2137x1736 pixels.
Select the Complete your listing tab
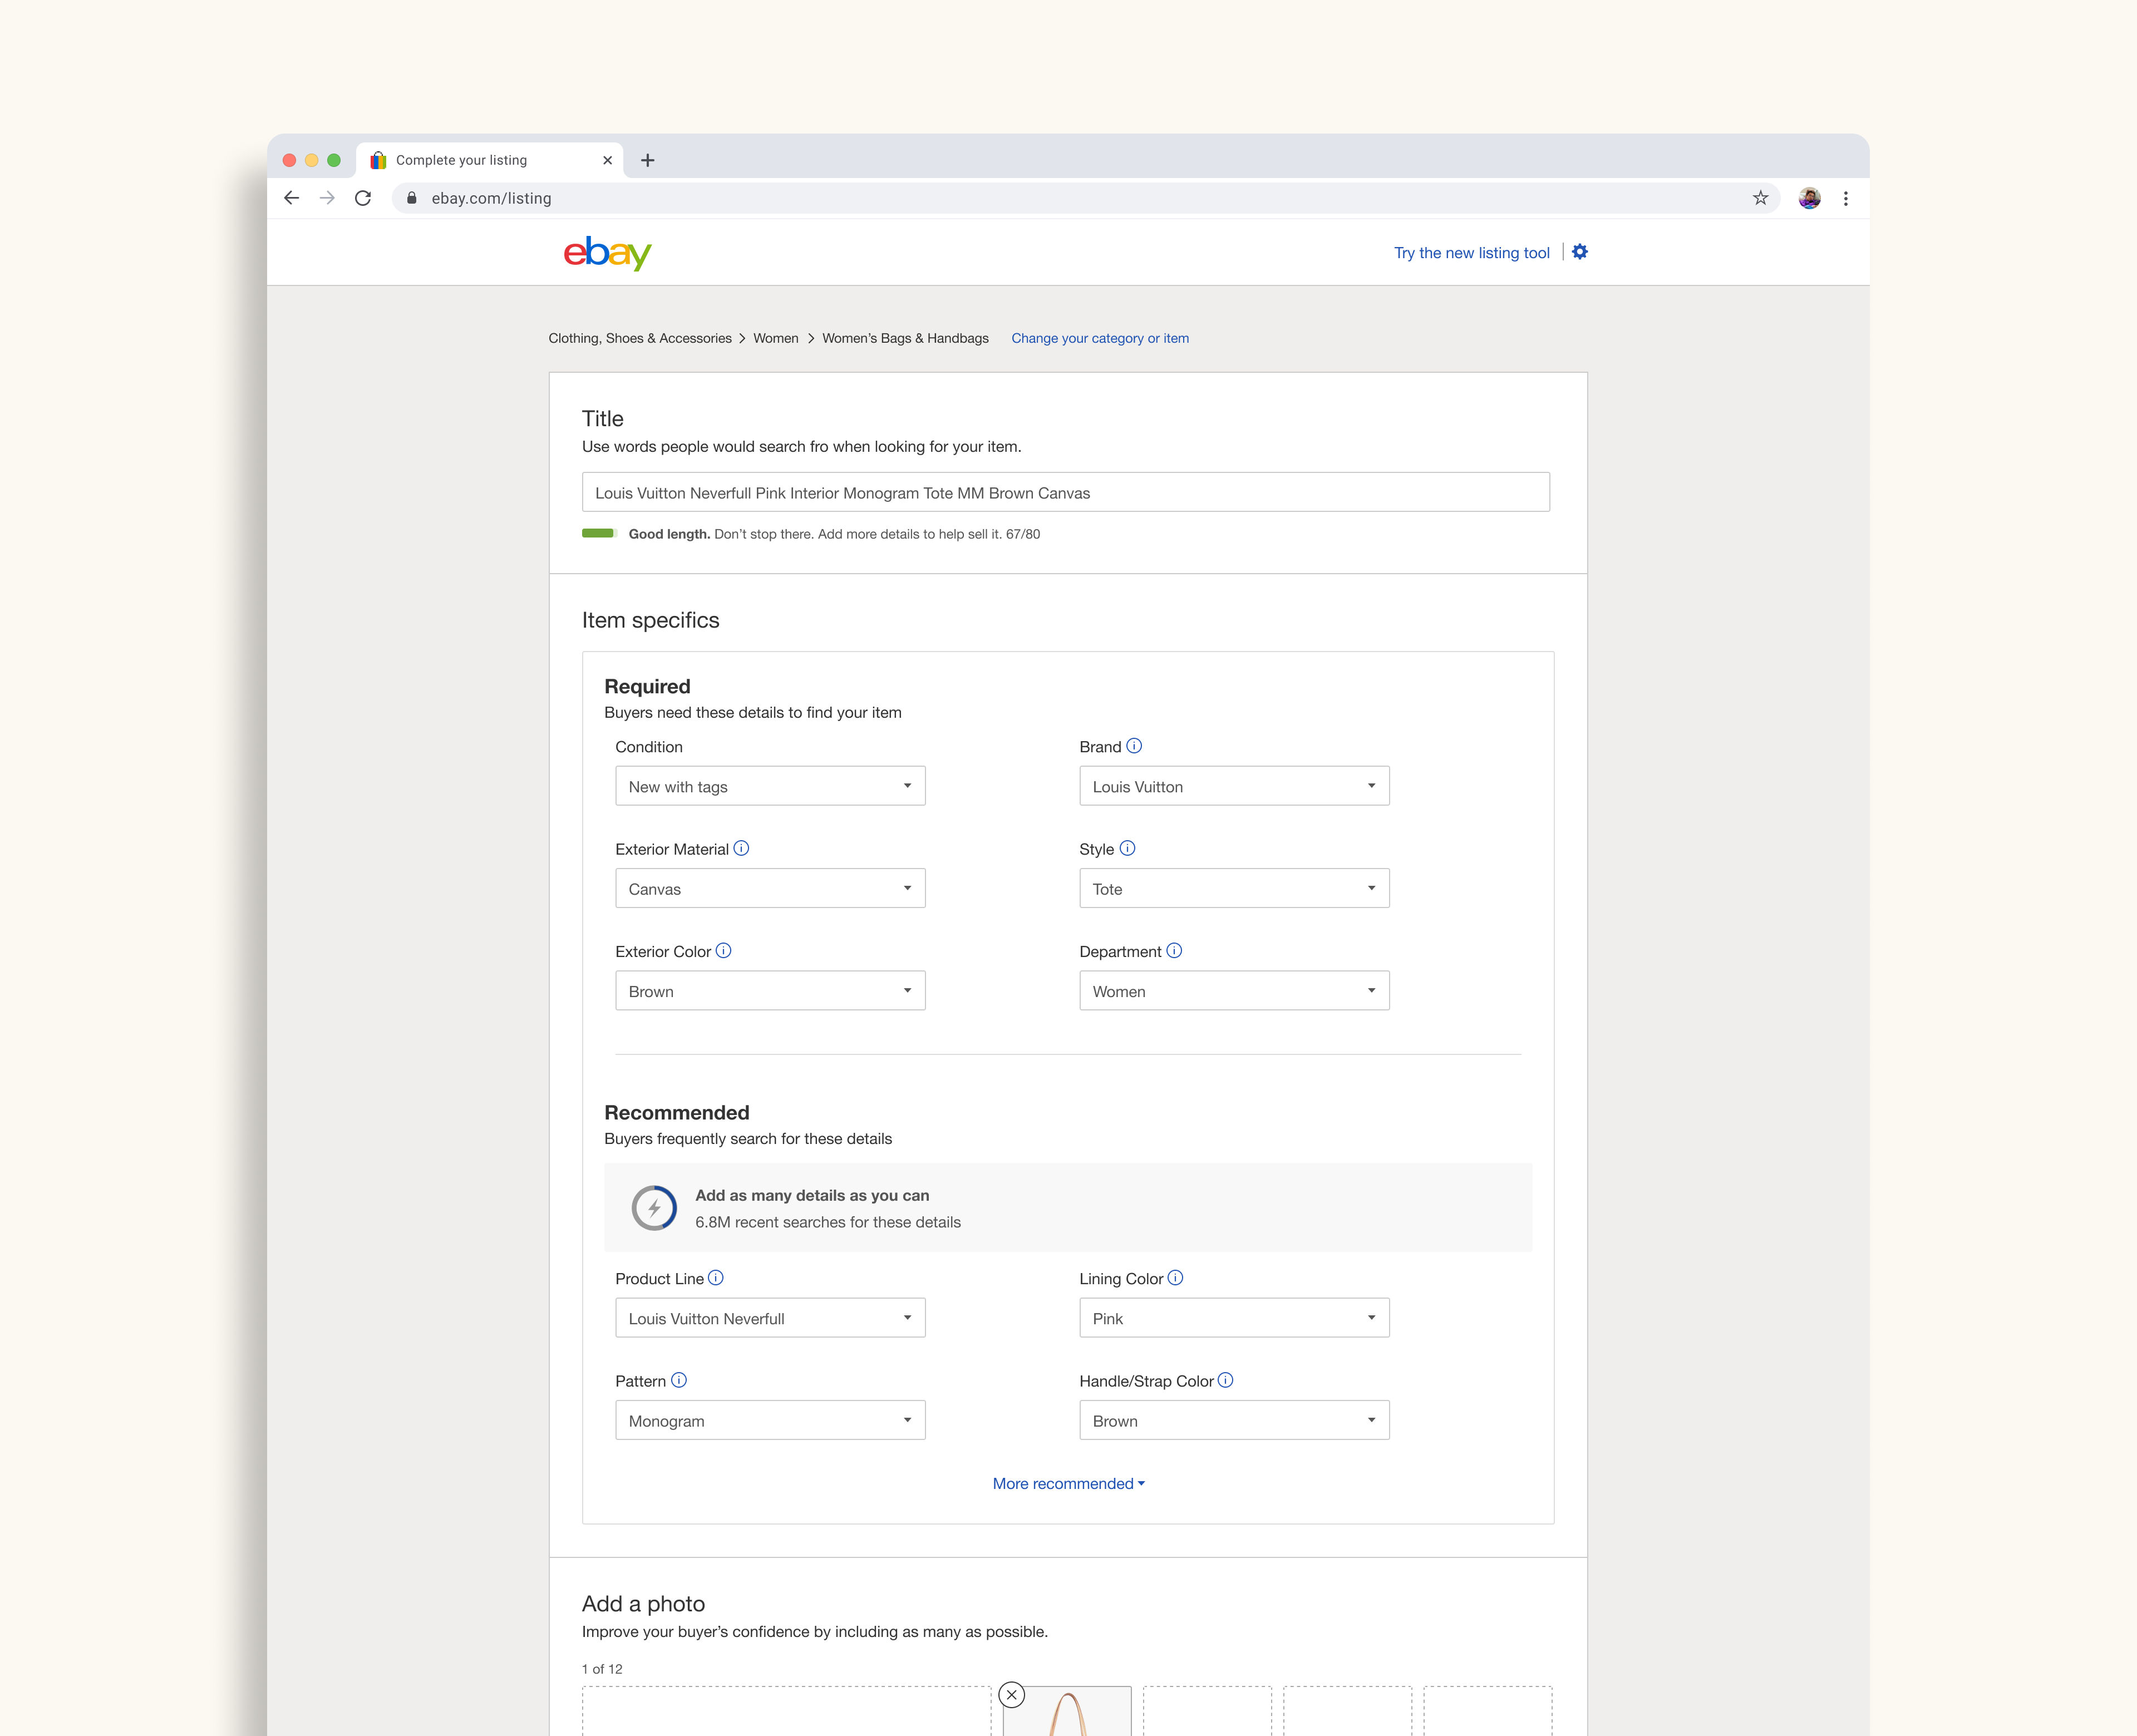click(490, 160)
